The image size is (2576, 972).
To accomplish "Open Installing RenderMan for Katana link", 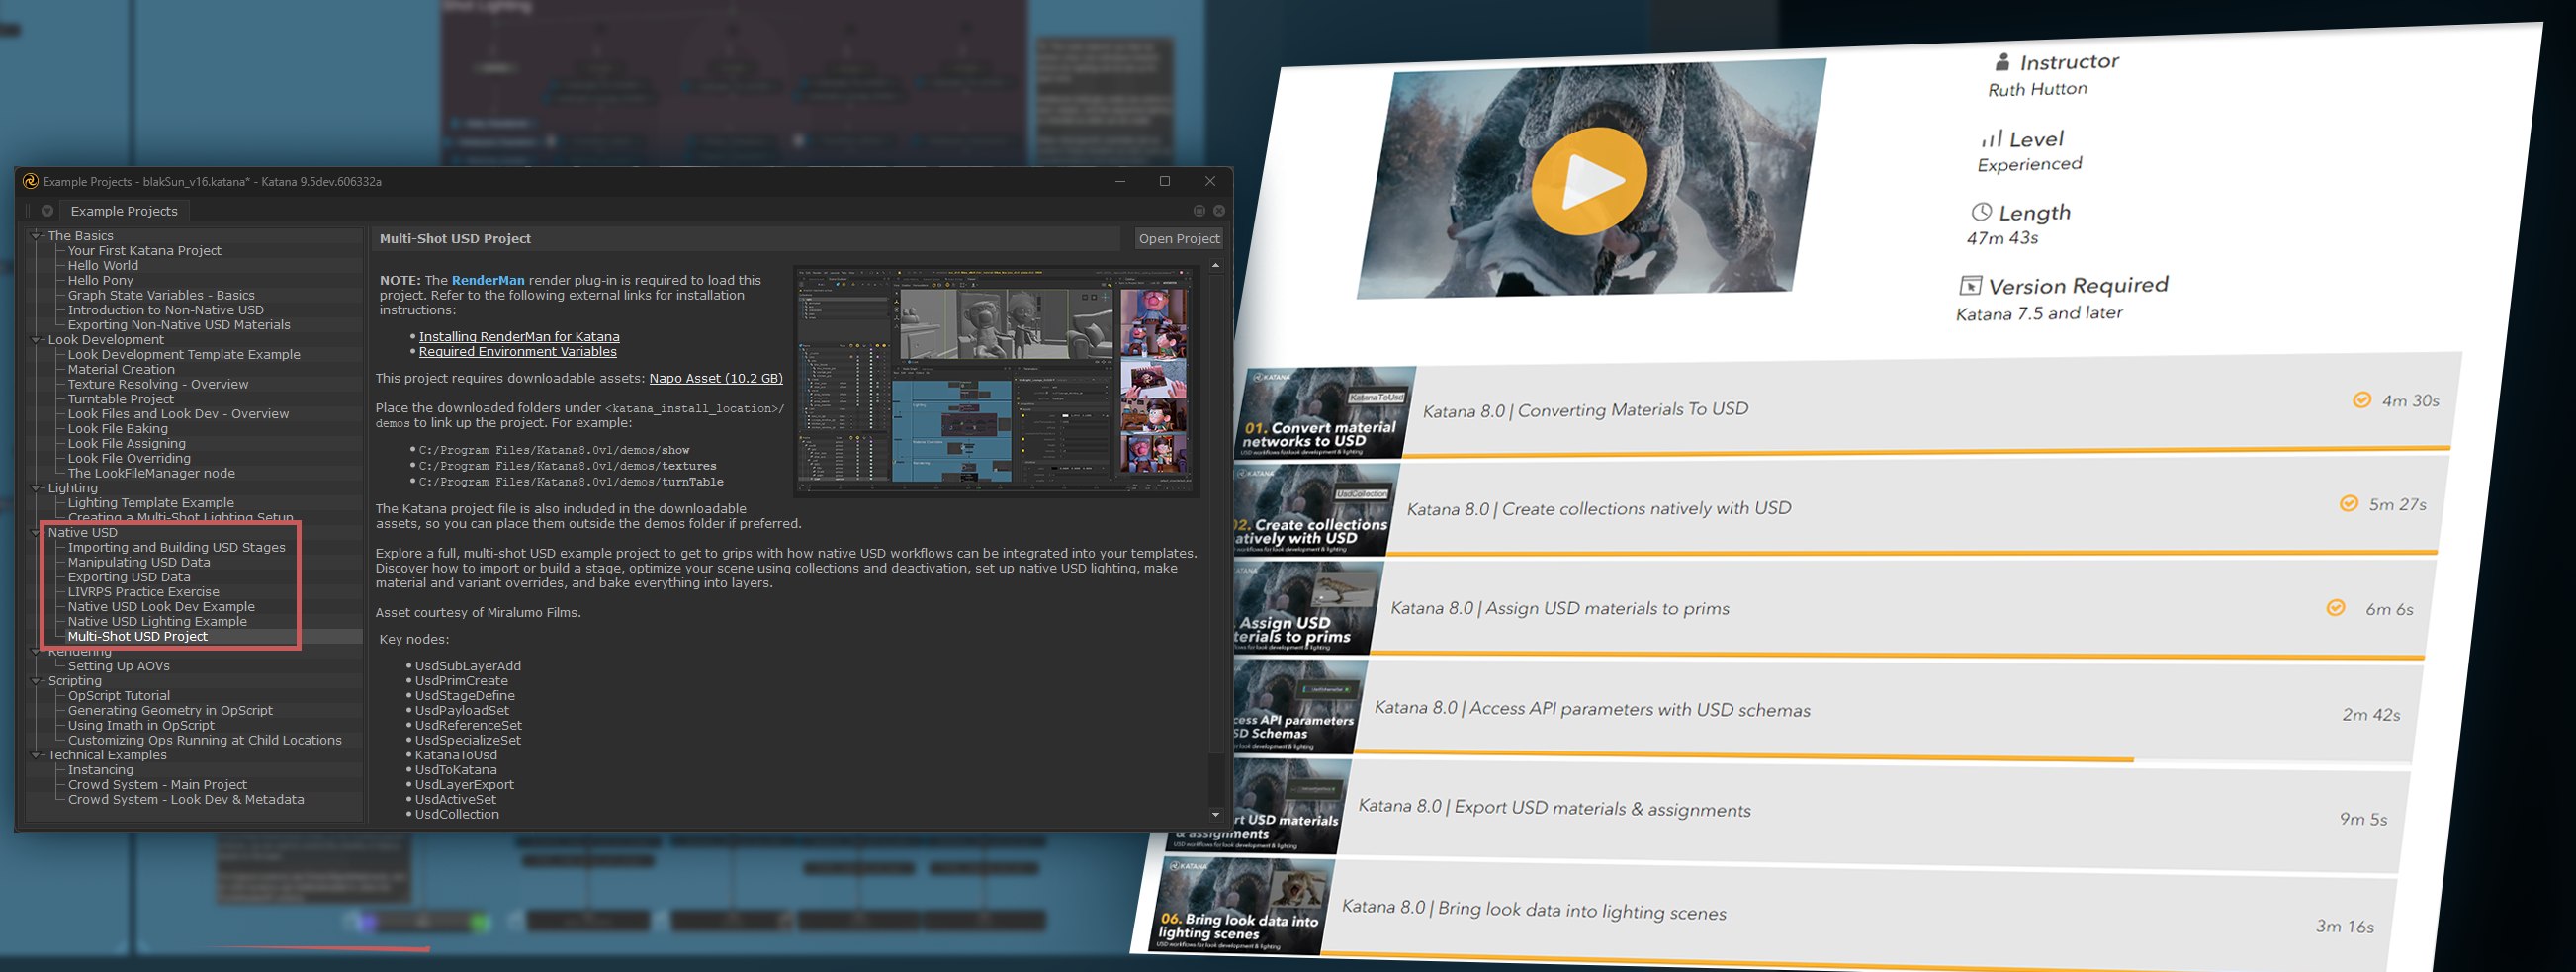I will pos(519,337).
